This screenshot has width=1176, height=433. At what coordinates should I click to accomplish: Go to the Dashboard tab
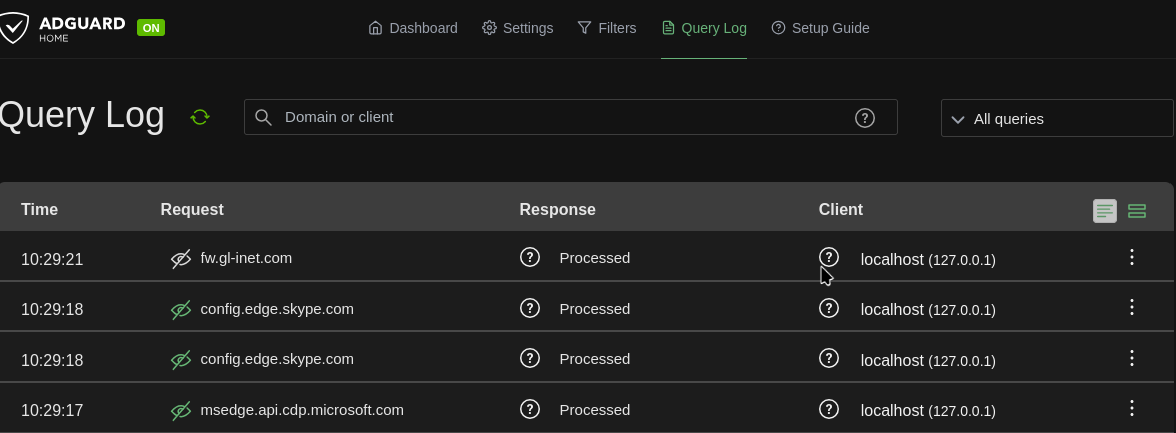(412, 28)
